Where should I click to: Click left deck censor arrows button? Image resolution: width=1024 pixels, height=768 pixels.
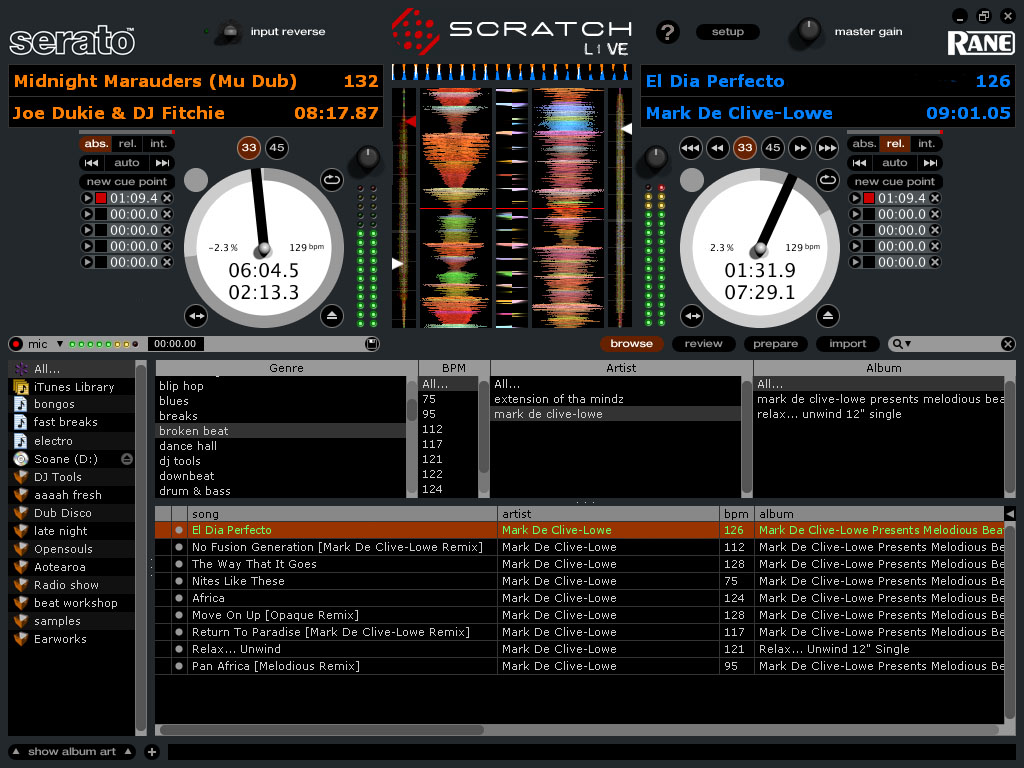(x=196, y=316)
